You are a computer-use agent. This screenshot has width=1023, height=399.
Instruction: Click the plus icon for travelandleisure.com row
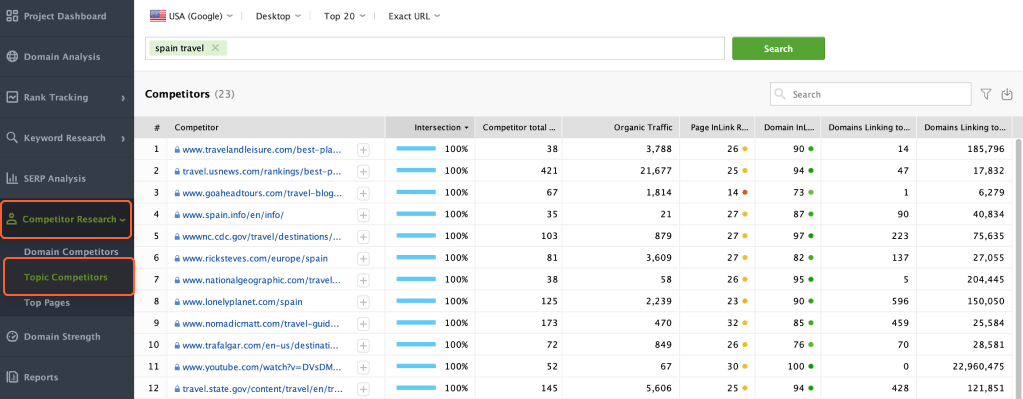pos(363,149)
